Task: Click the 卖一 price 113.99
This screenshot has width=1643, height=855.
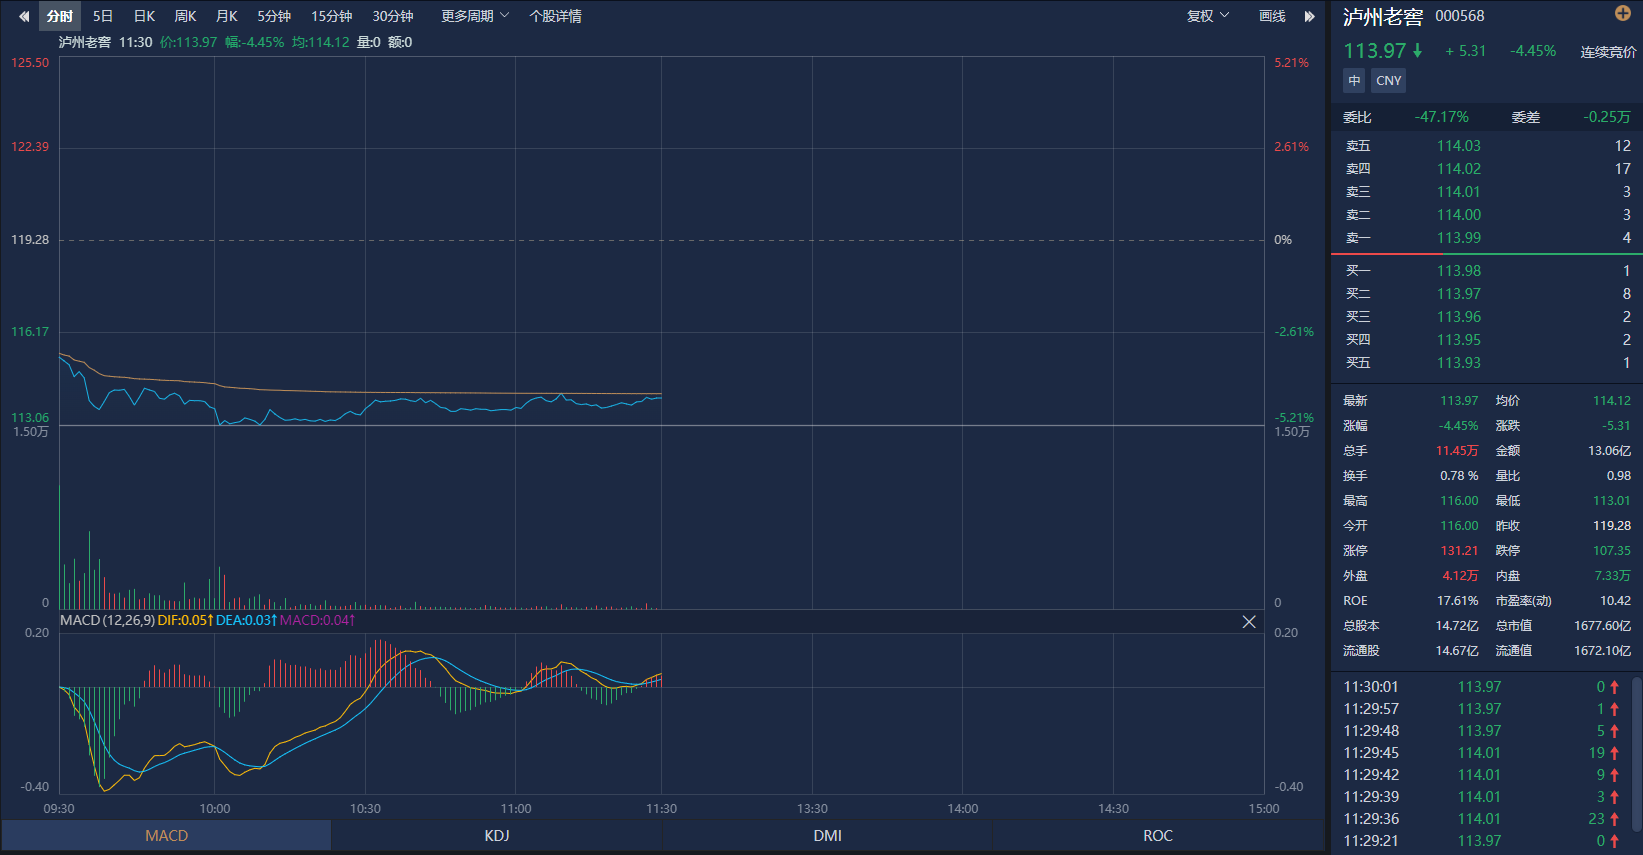Action: click(1459, 238)
